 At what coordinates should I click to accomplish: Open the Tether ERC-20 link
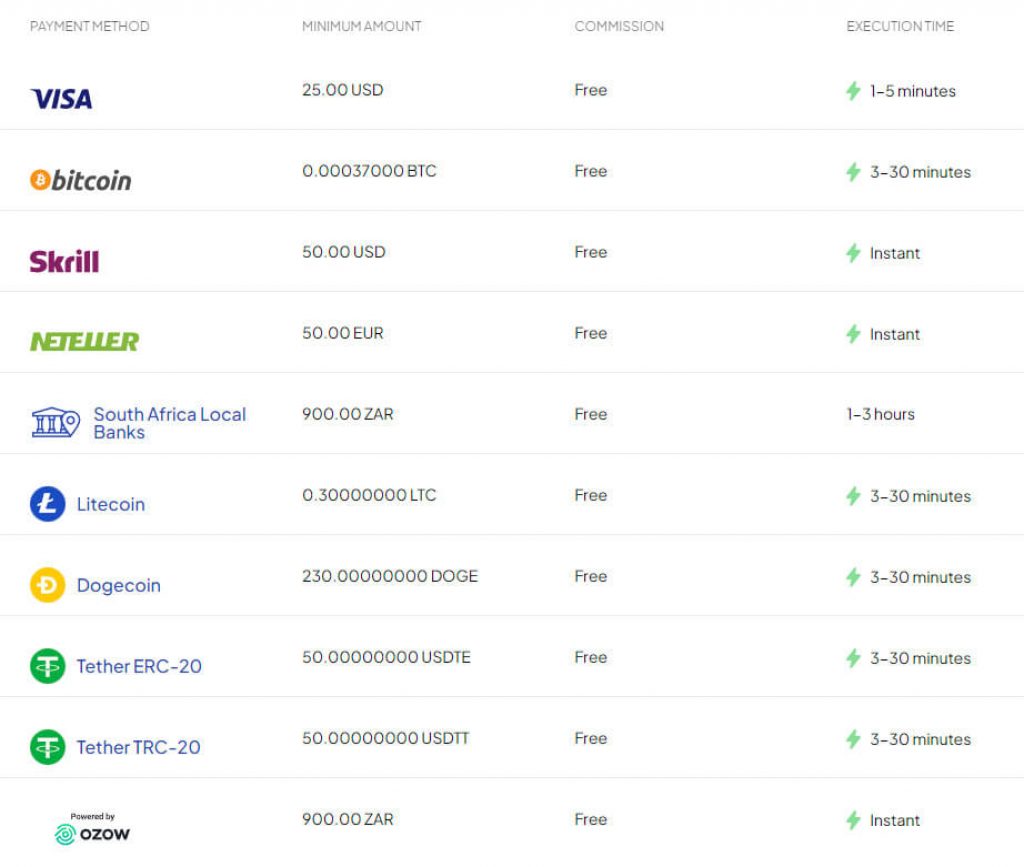tap(139, 666)
